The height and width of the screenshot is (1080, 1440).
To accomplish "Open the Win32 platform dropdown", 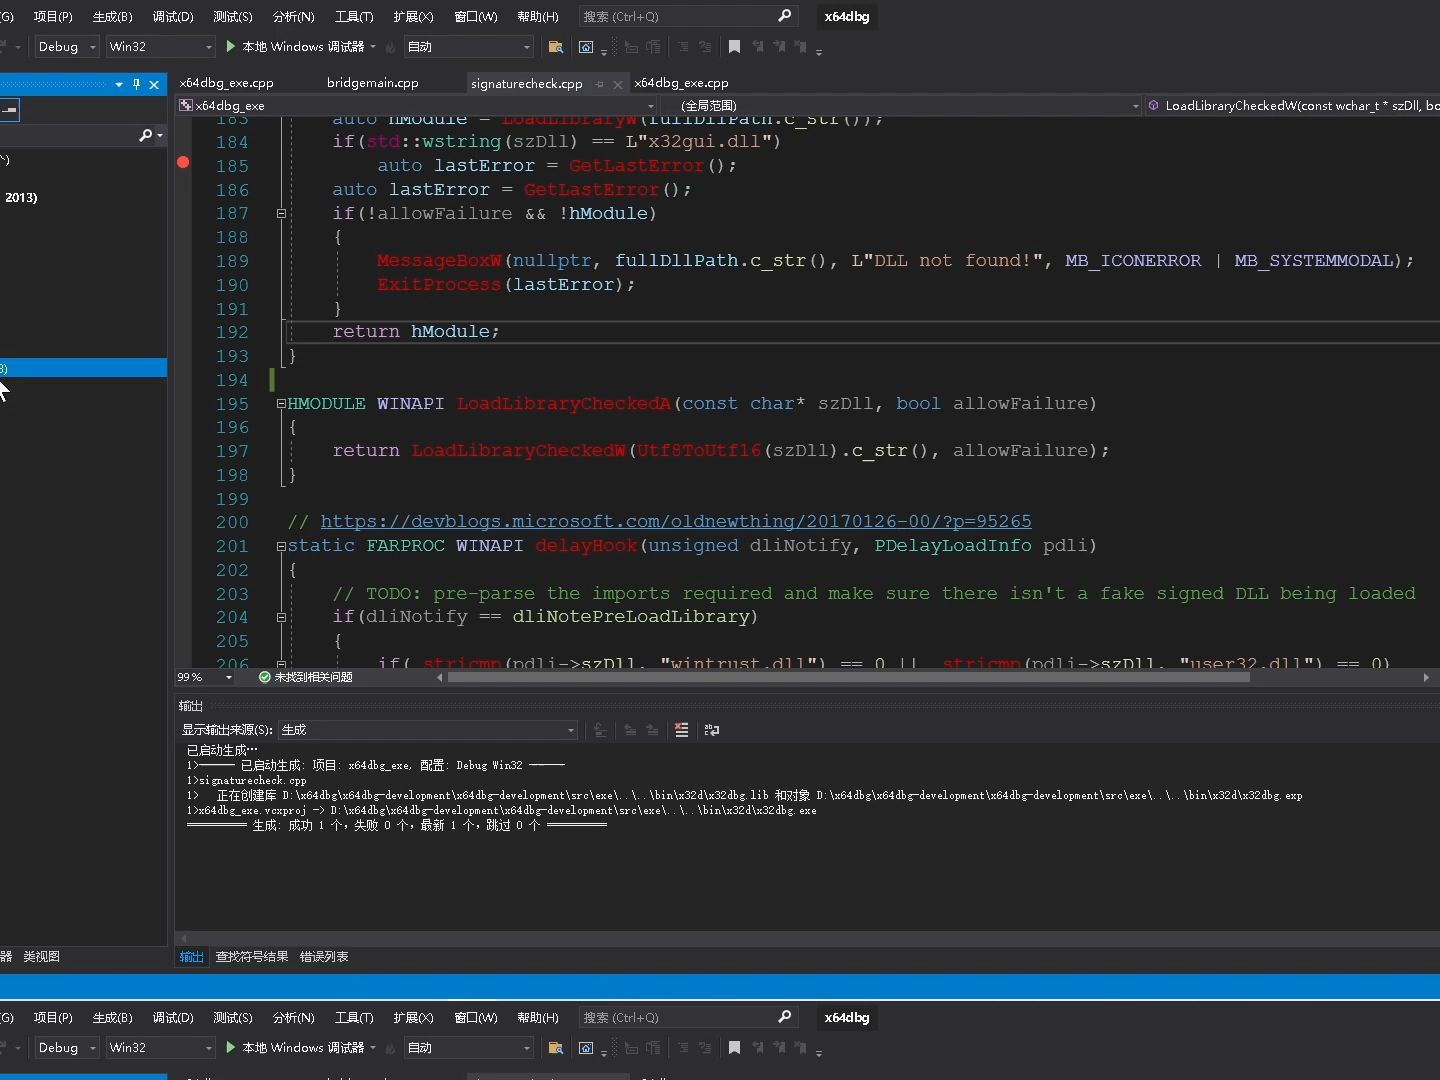I will 208,47.
